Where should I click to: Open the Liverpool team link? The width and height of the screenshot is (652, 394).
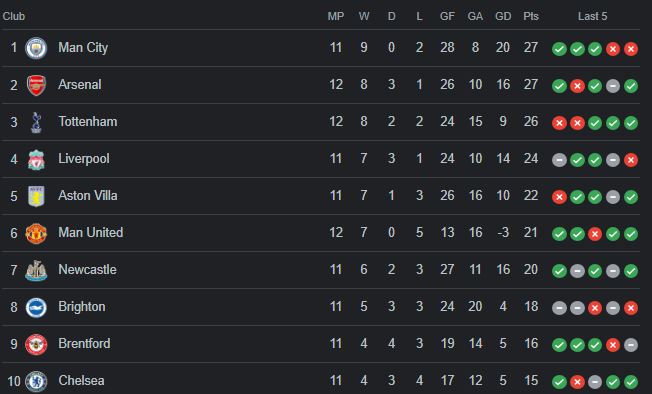(84, 158)
